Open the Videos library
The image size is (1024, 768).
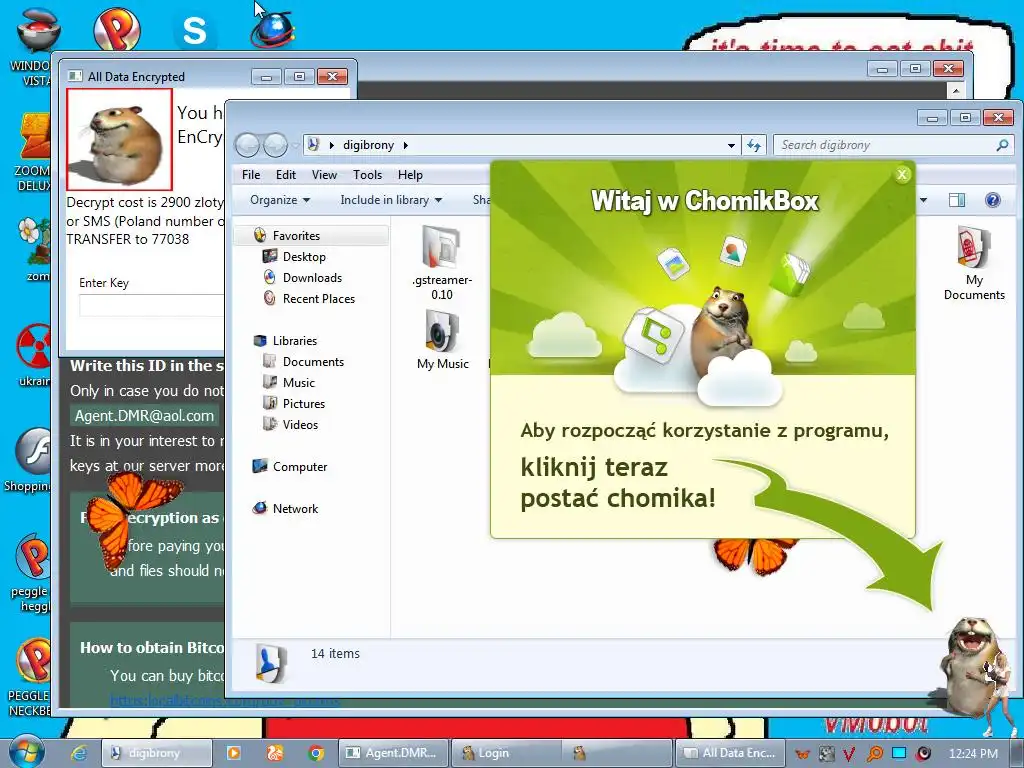pos(300,424)
